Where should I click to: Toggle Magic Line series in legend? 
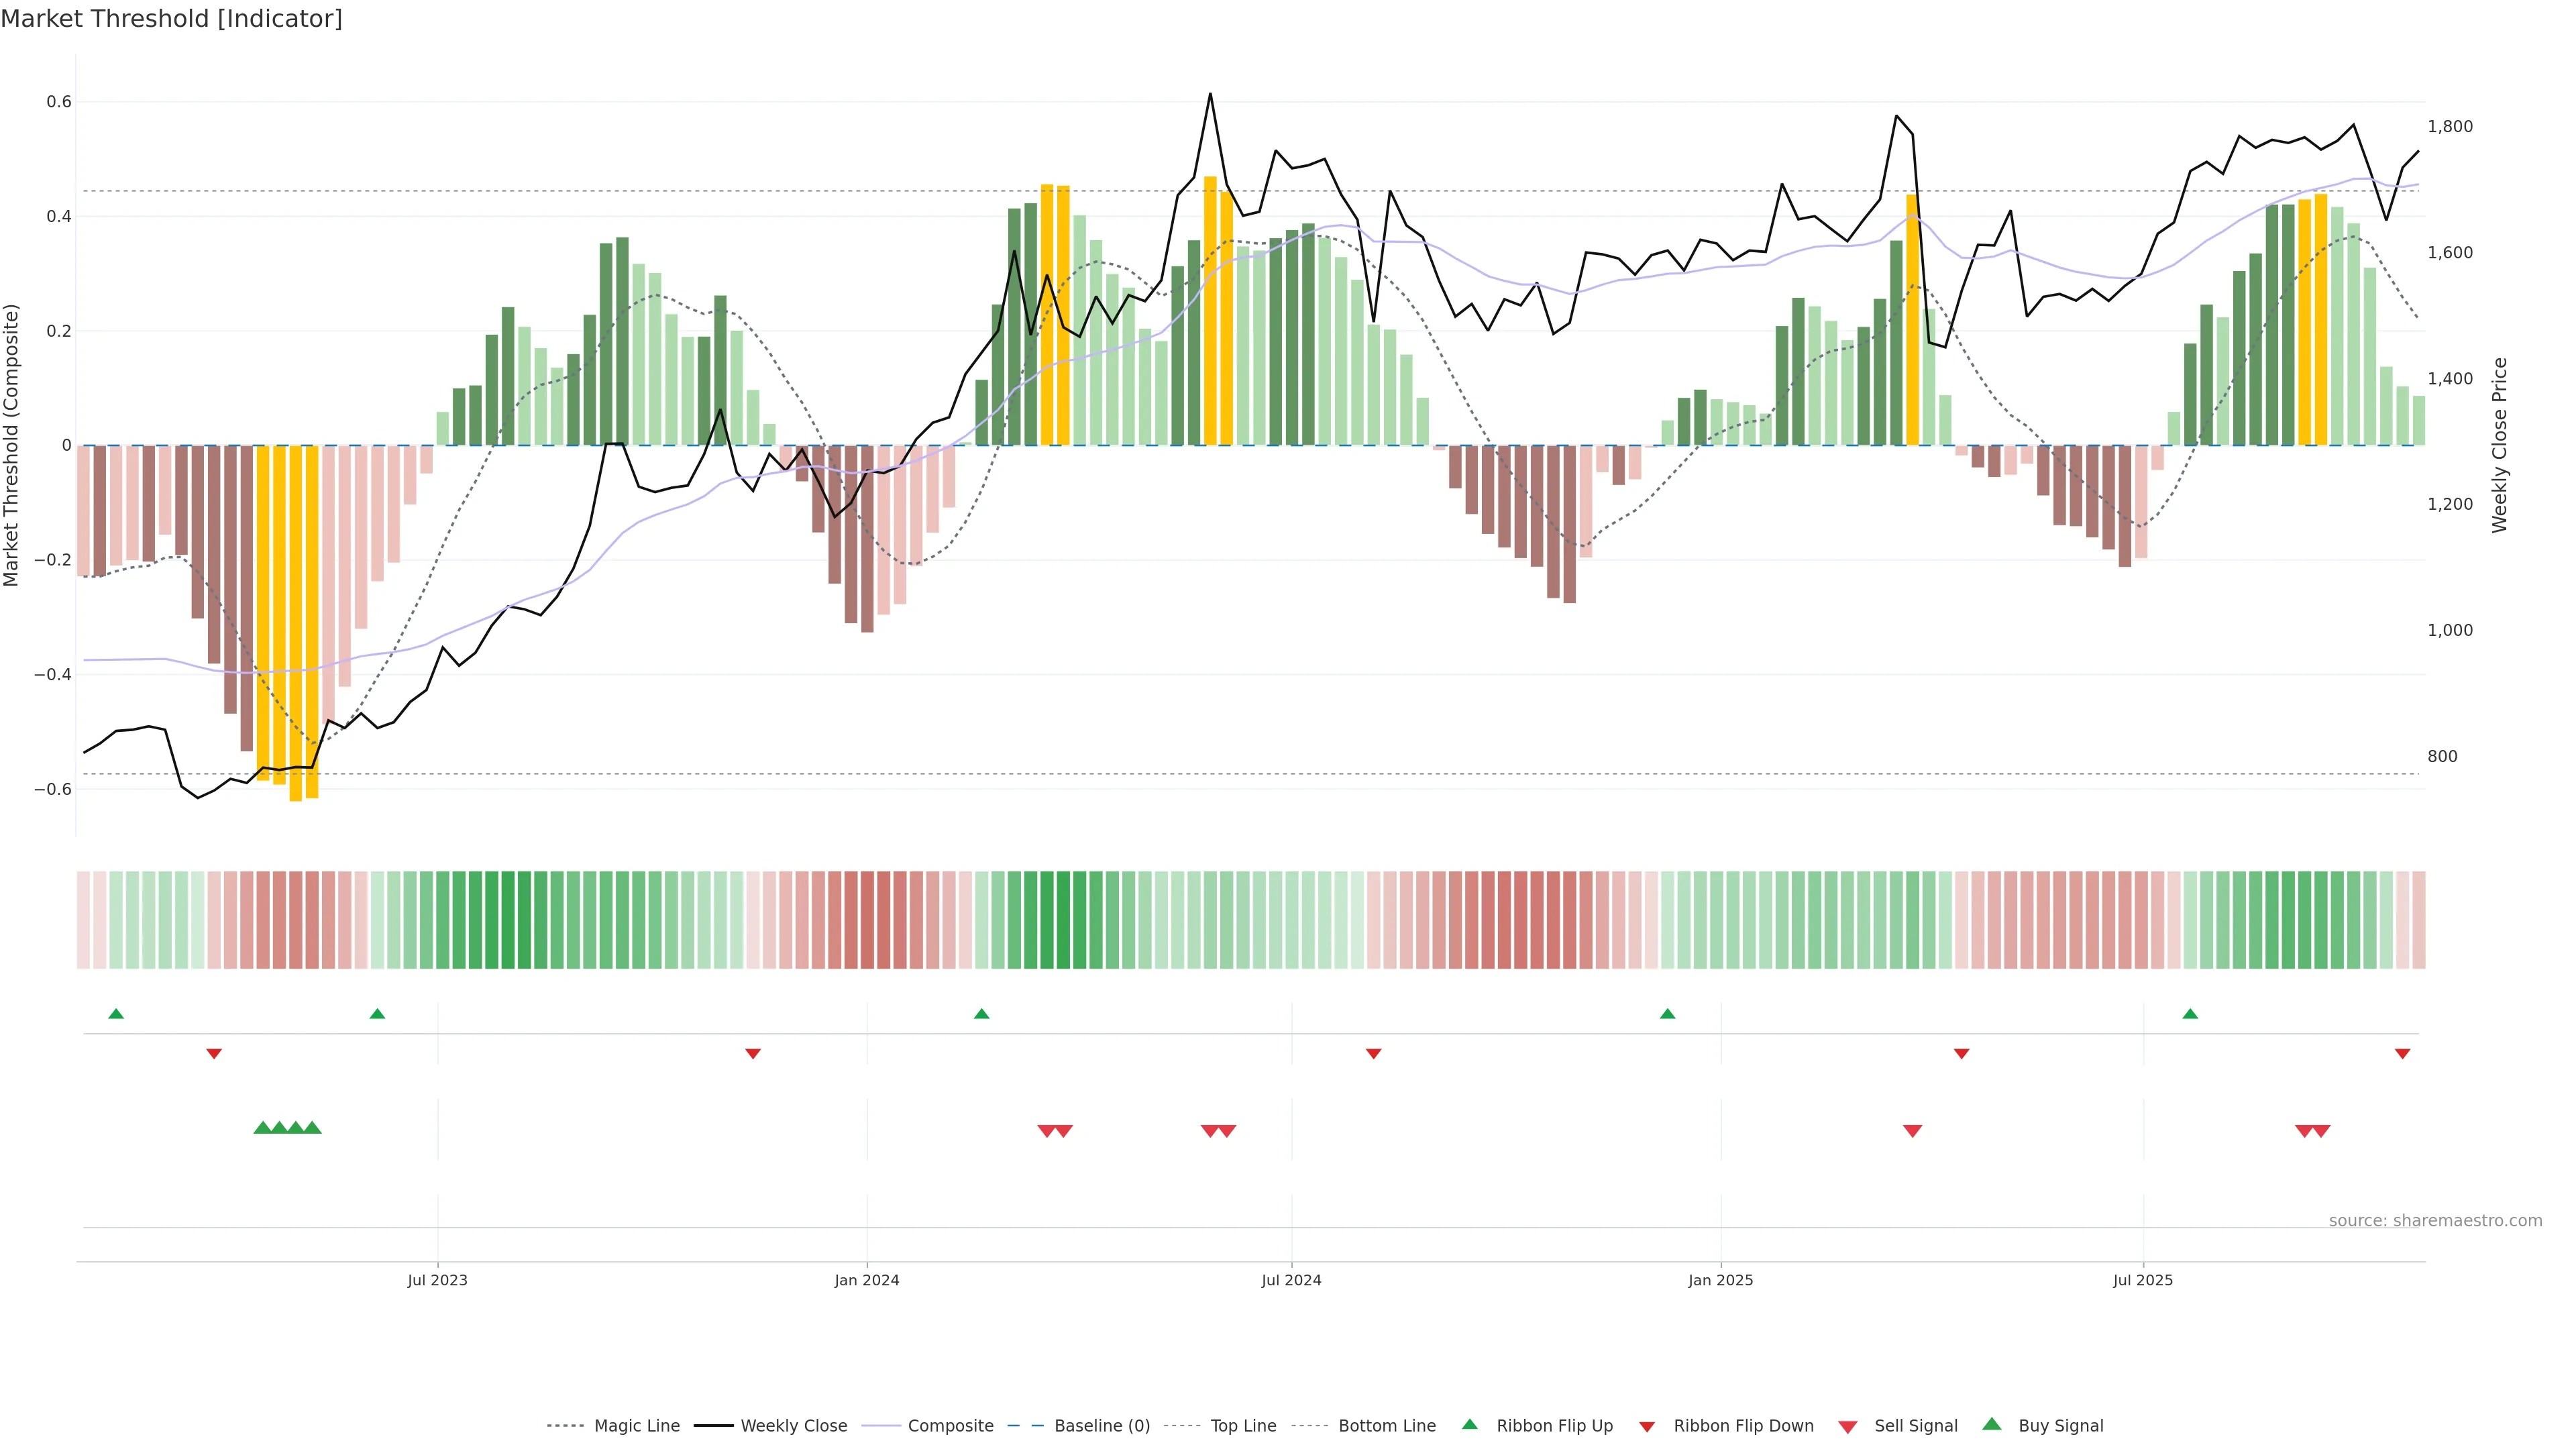[x=636, y=1426]
